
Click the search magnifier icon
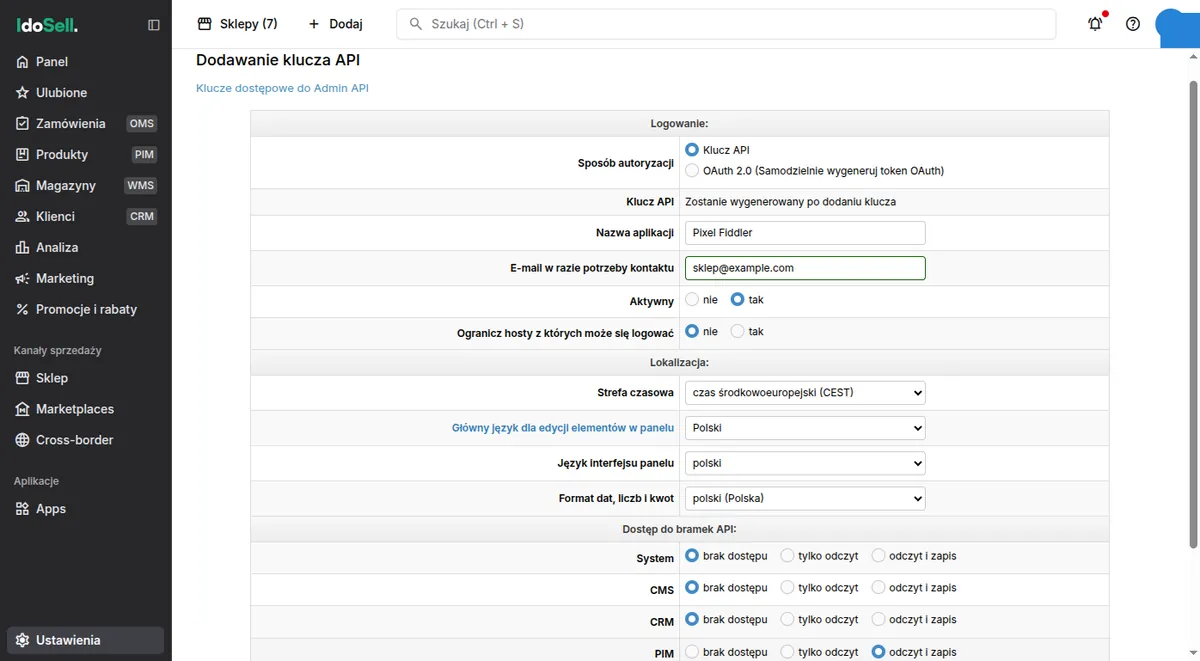(x=415, y=24)
